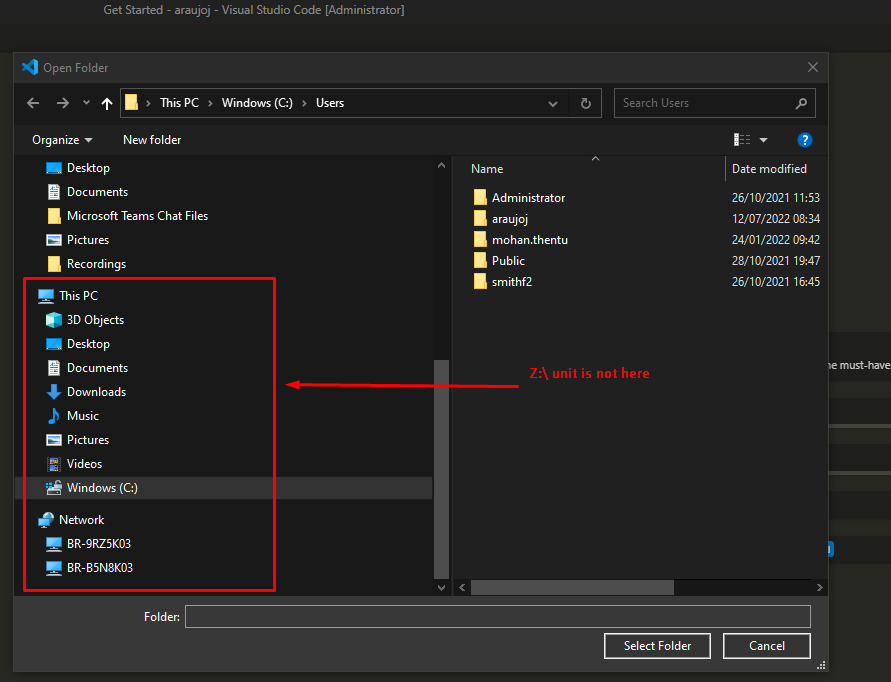Click the Videos film icon
The width and height of the screenshot is (891, 682).
pos(54,464)
